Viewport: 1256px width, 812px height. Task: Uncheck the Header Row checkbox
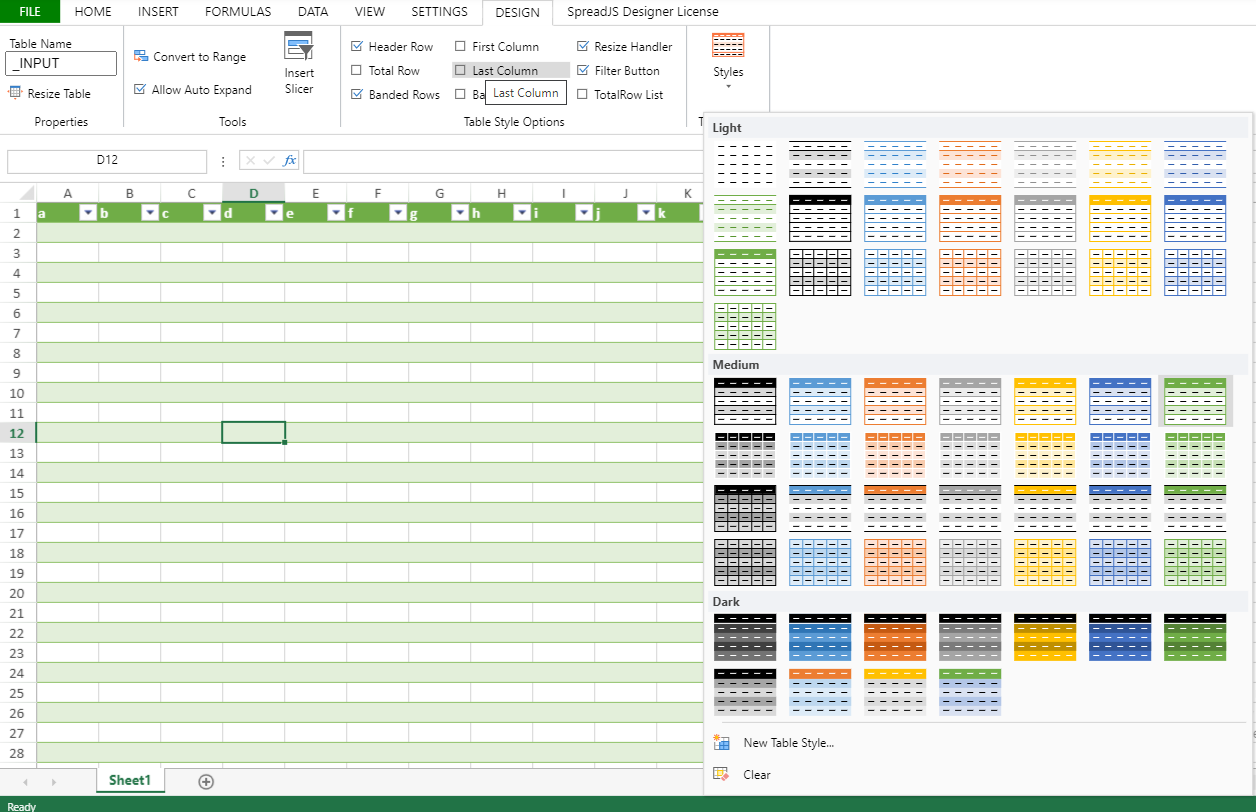357,47
